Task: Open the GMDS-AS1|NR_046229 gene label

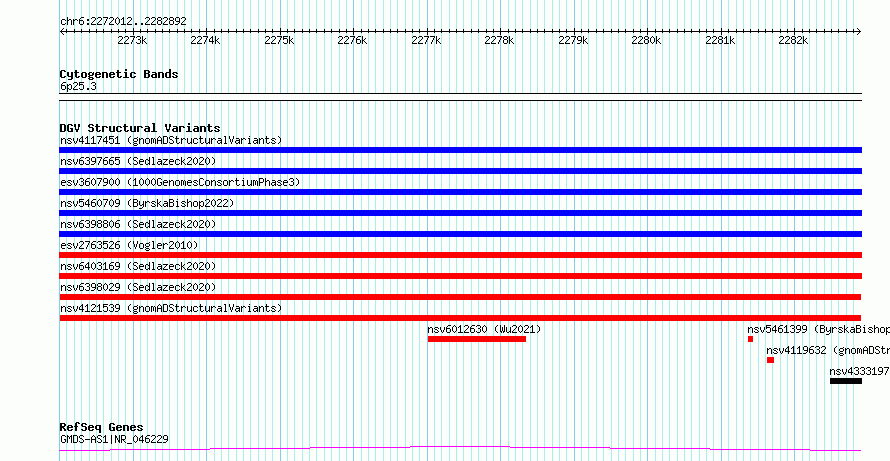Action: (x=114, y=439)
